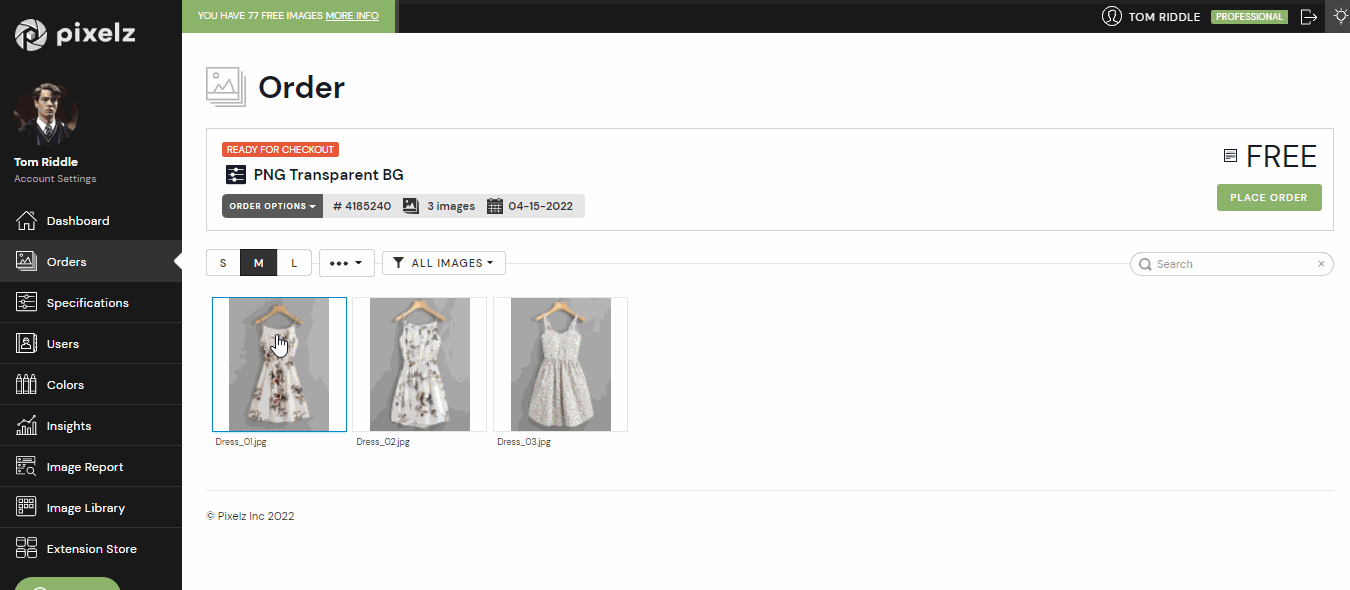Click the Pixelz logo
The width and height of the screenshot is (1350, 590).
pos(75,35)
